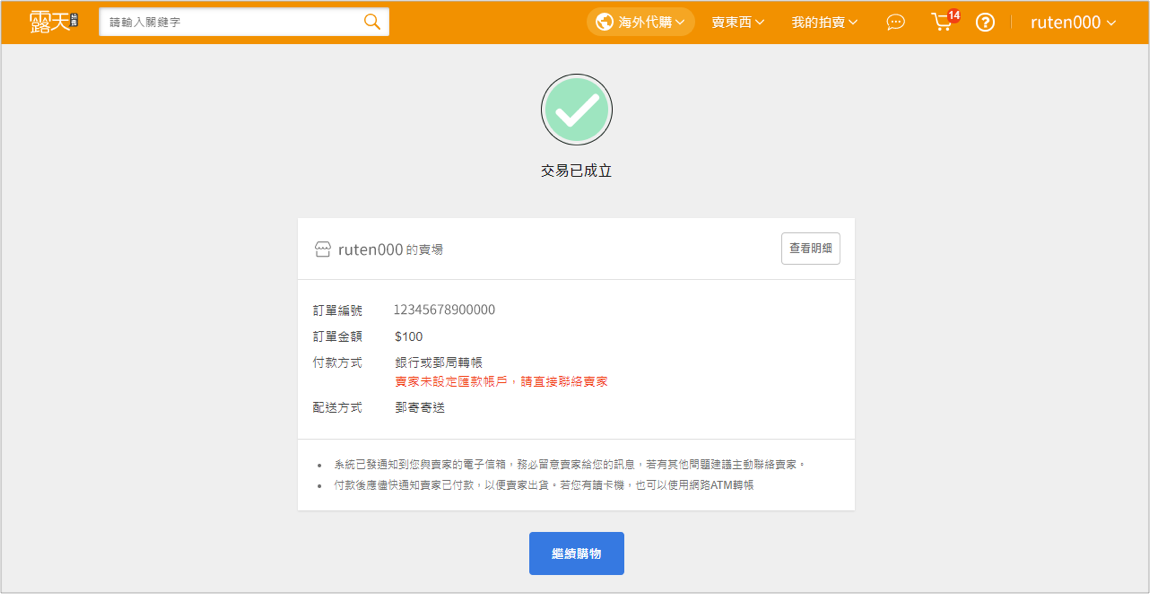Click the question mark help icon
1150x594 pixels.
tap(985, 22)
